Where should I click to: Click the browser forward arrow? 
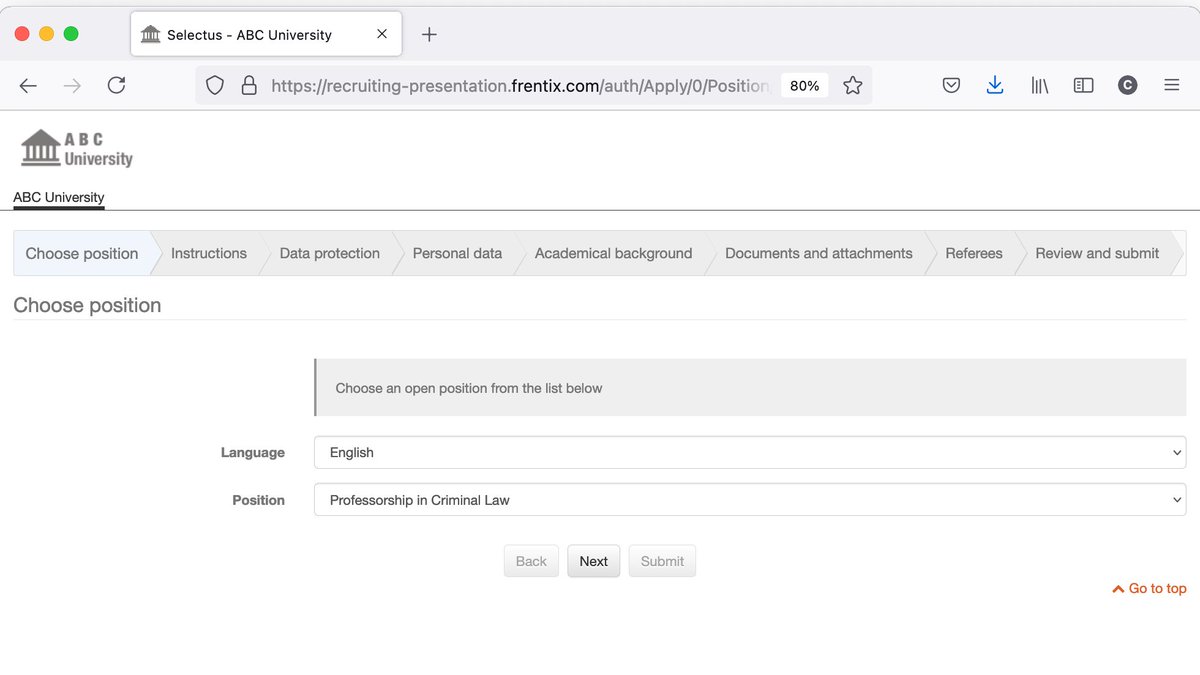tap(72, 86)
